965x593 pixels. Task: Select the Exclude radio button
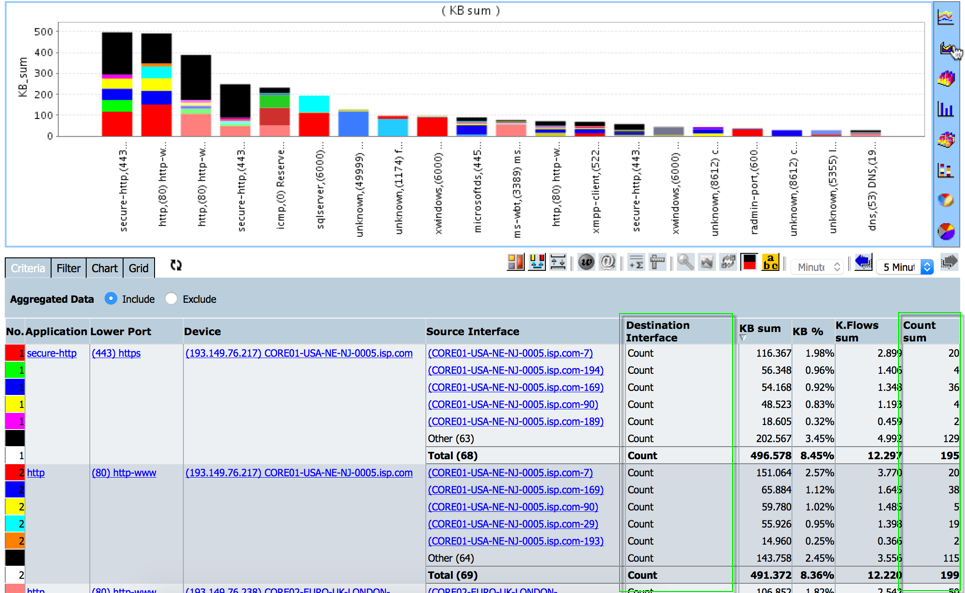point(171,299)
